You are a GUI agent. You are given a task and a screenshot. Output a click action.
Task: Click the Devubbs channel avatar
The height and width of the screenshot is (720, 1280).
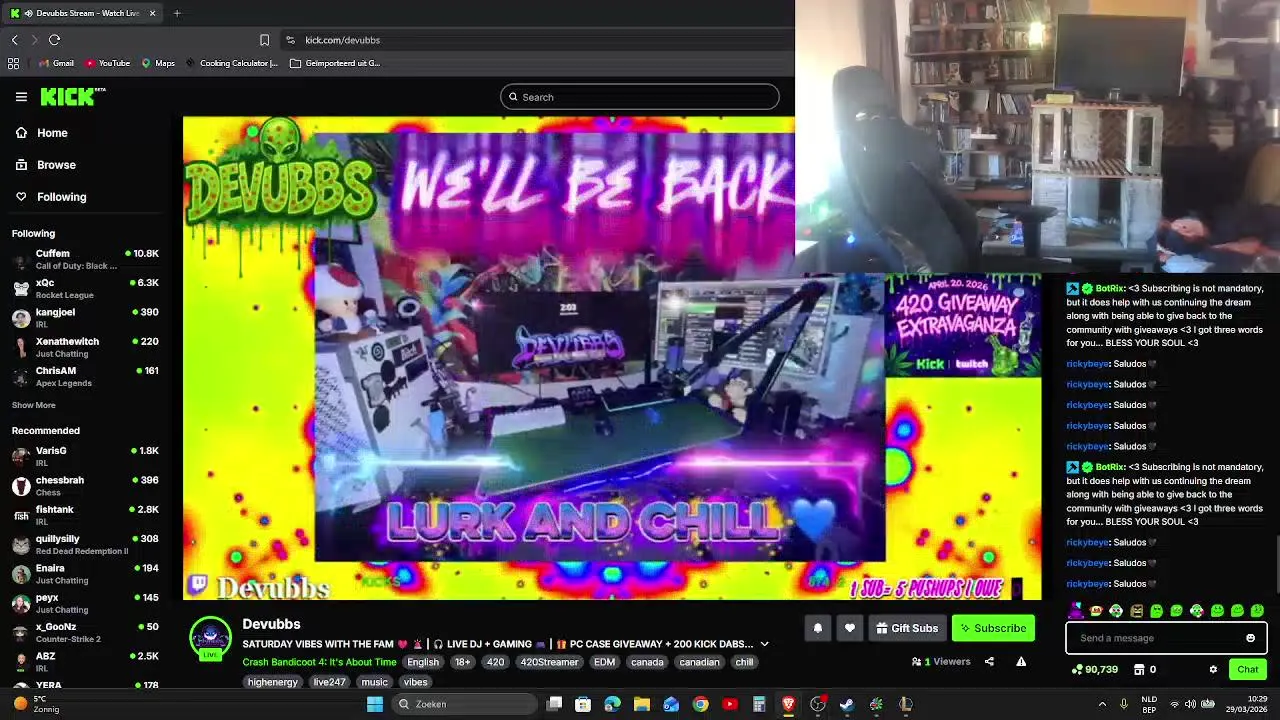[210, 638]
